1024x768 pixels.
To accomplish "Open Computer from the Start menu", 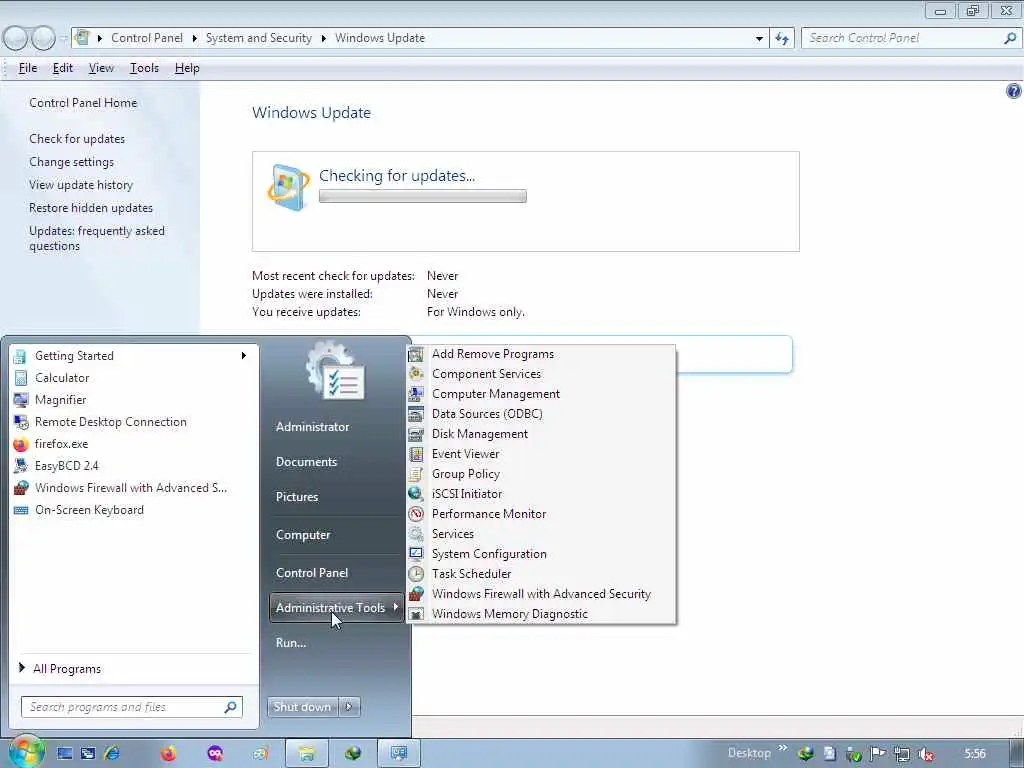I will pyautogui.click(x=303, y=535).
